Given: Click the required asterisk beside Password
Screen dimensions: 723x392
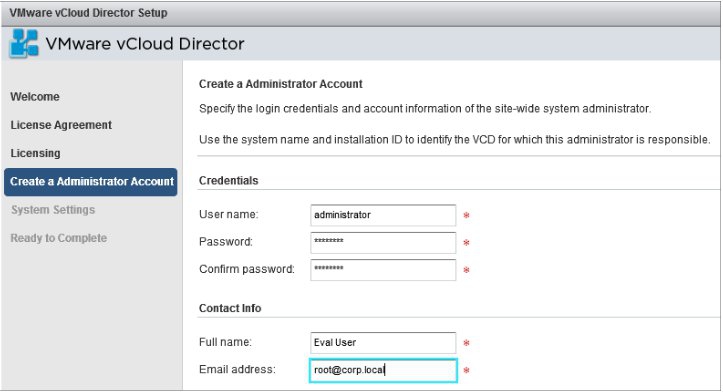Looking at the screenshot, I should tap(467, 243).
